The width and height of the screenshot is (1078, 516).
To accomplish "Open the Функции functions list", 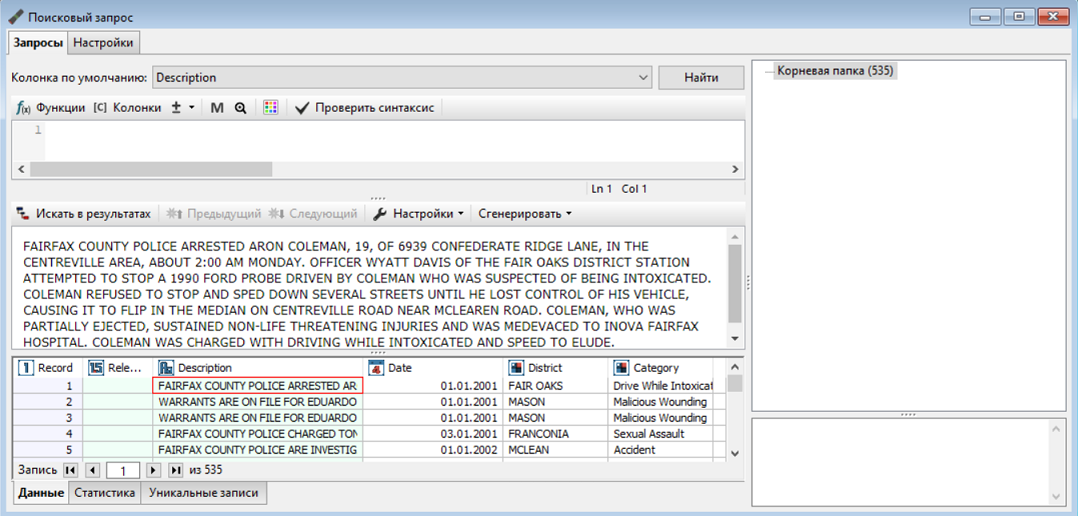I will click(x=51, y=108).
